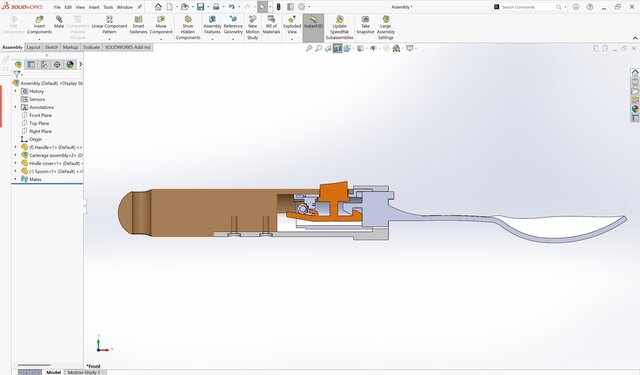Open Large Assembly Settings

[x=386, y=28]
